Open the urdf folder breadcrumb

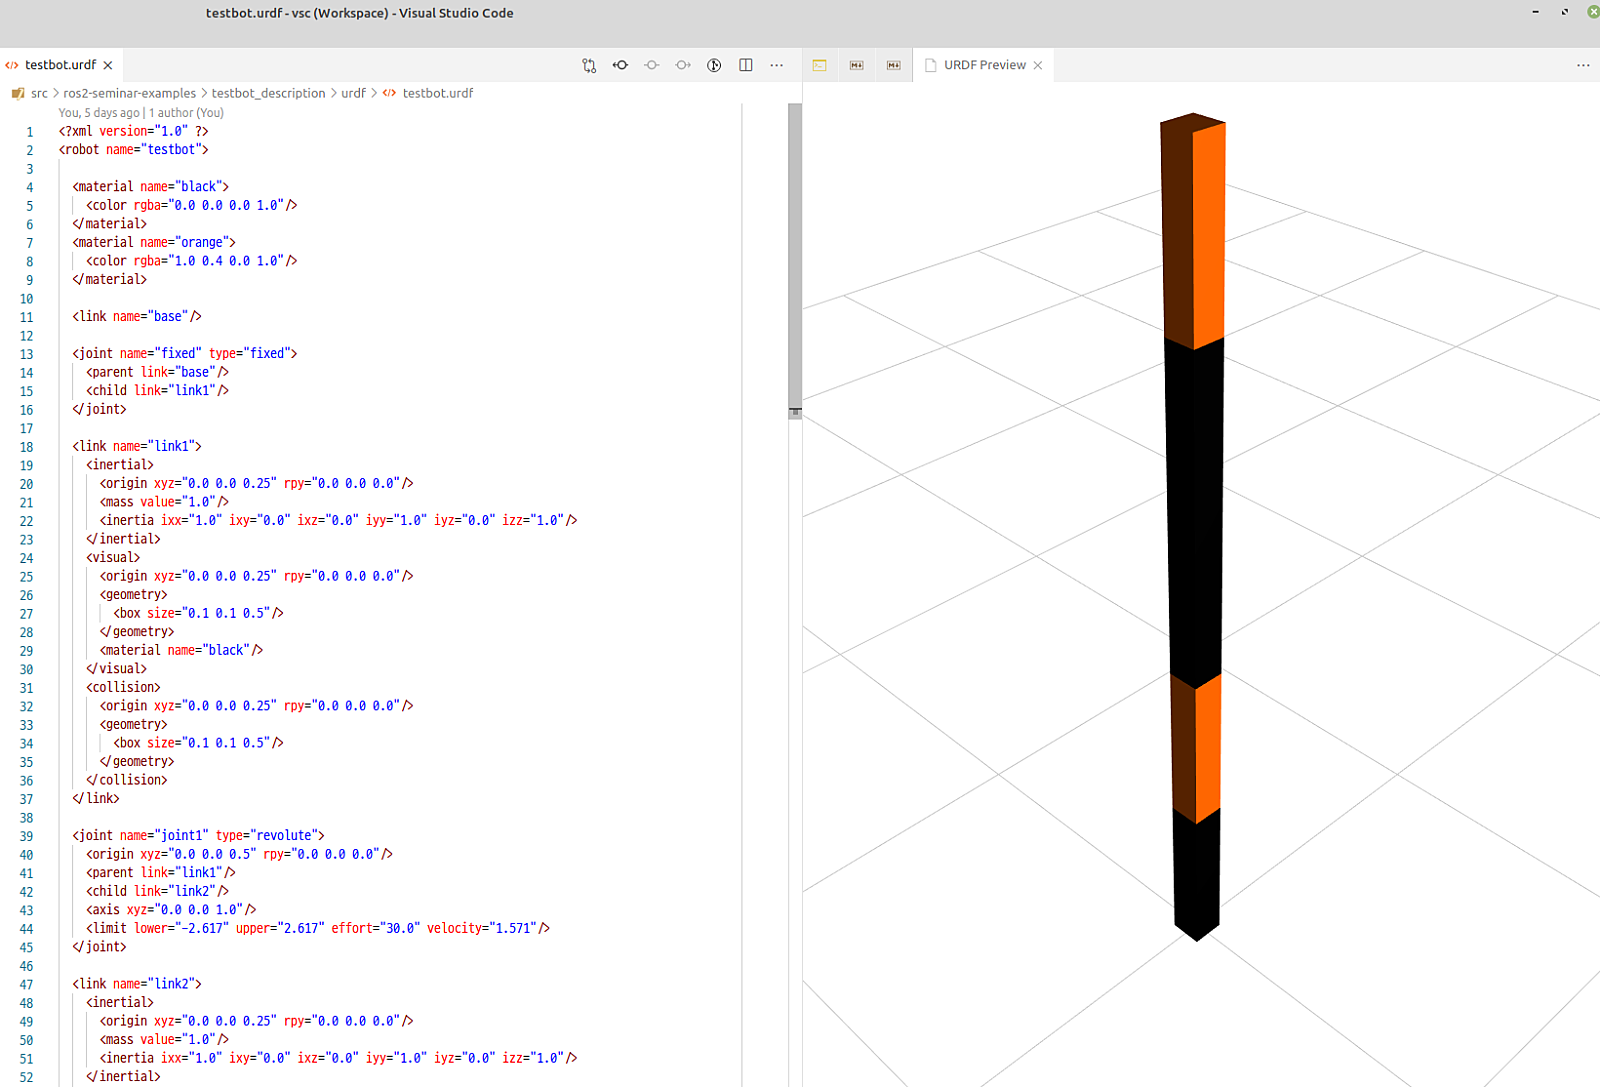click(353, 93)
